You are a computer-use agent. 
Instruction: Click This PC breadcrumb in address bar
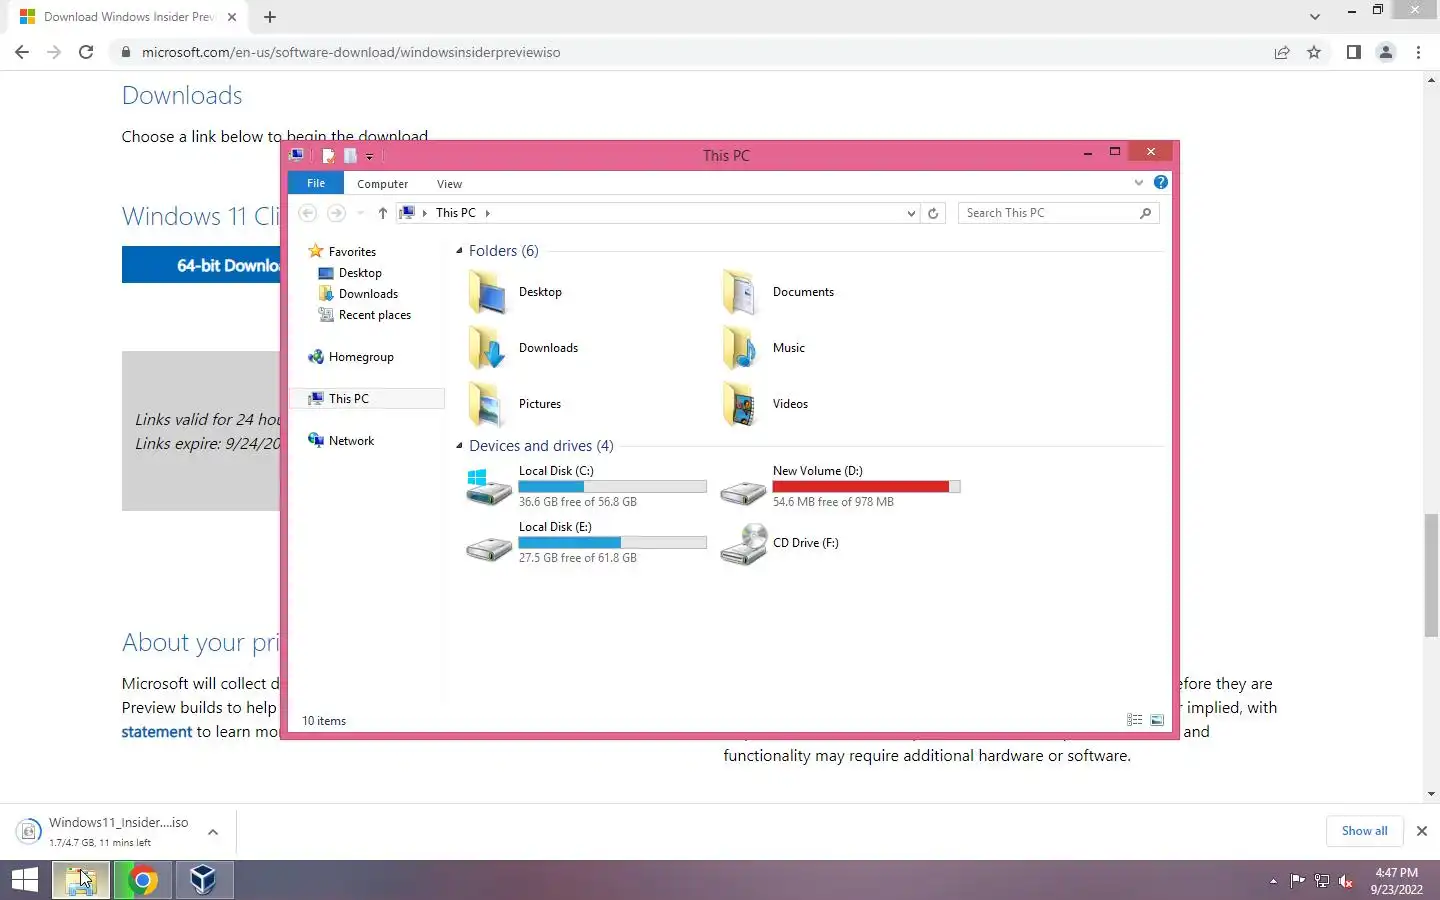tap(455, 213)
